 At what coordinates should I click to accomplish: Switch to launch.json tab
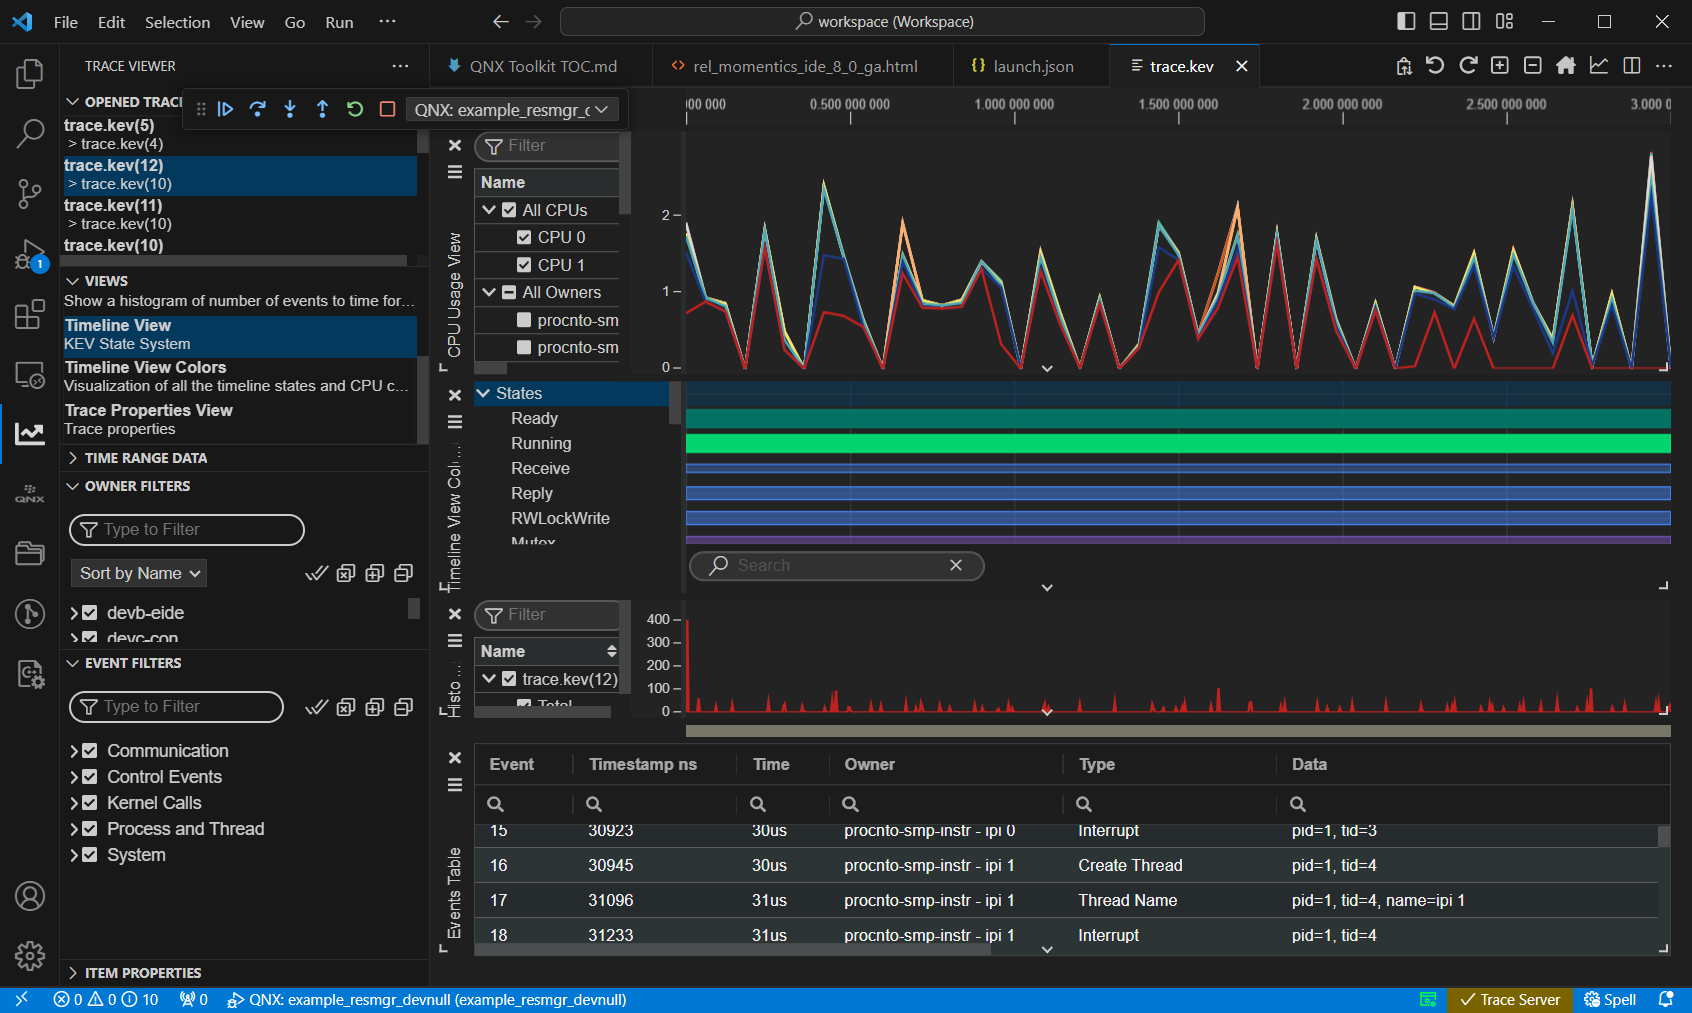coord(1031,66)
